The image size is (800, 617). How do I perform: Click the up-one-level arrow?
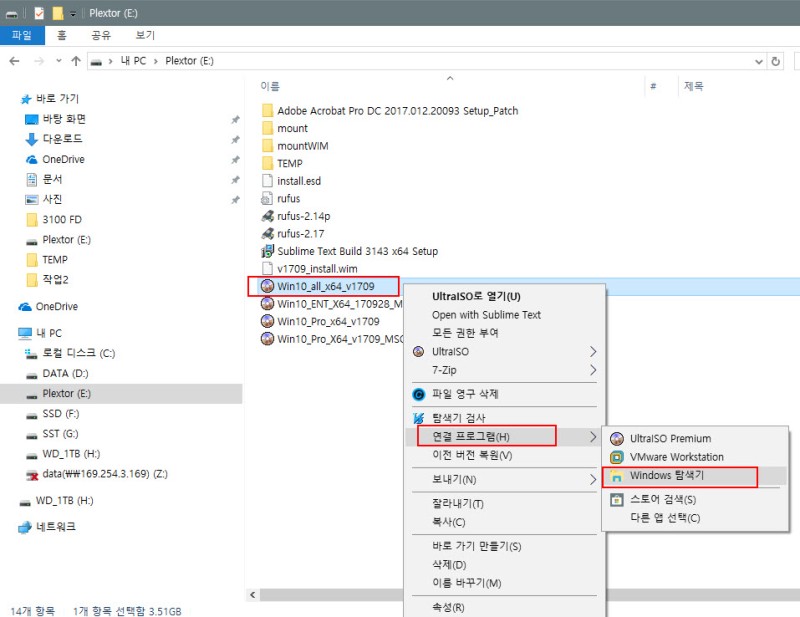pyautogui.click(x=76, y=61)
